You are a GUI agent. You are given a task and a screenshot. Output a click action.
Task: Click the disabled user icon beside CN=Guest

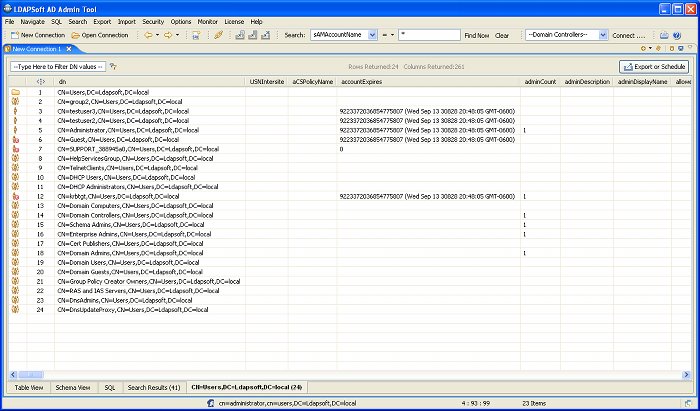click(x=15, y=139)
